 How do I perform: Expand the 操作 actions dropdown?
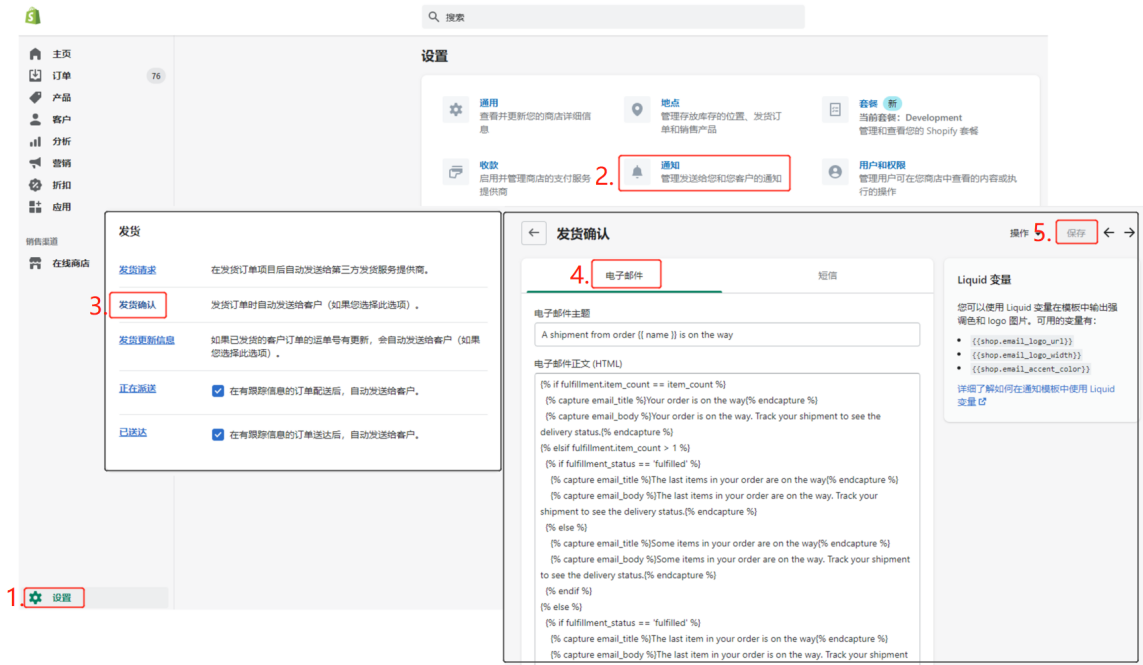coord(1024,233)
